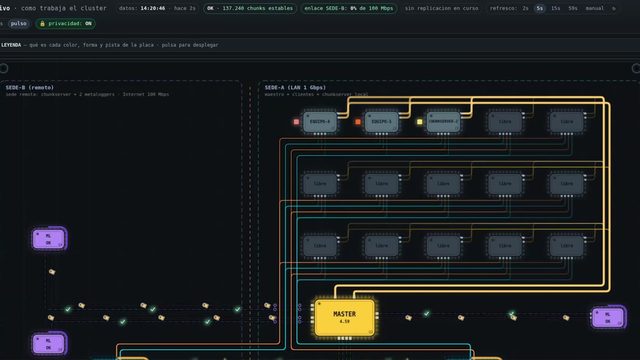The image size is (640, 360).
Task: Click the SEDE-B (remoto) zone title
Action: click(x=30, y=87)
